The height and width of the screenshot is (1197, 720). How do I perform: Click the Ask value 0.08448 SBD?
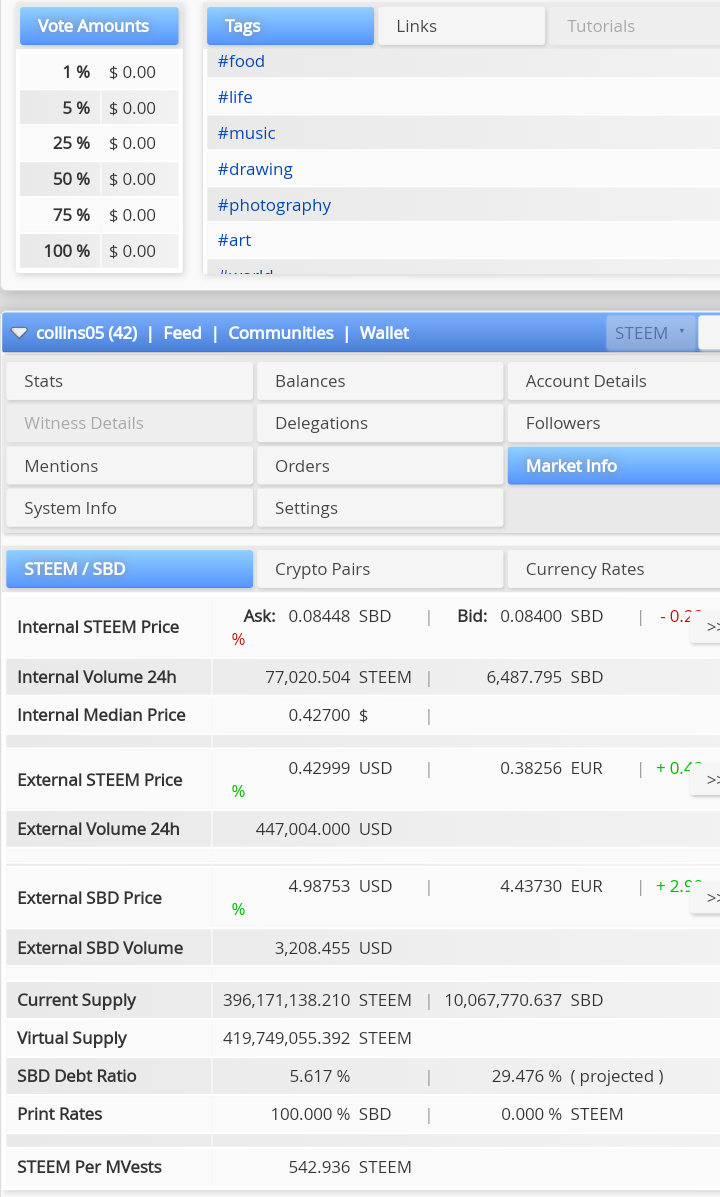pyautogui.click(x=340, y=616)
